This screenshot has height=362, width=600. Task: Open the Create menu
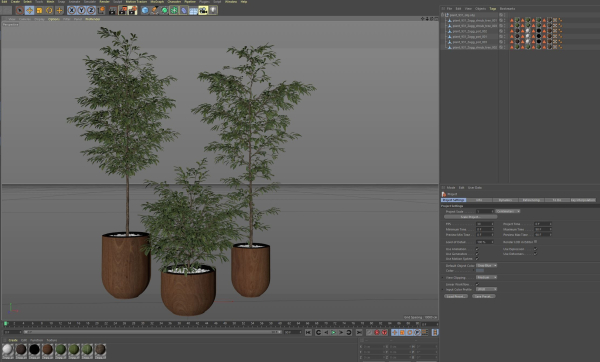[16, 2]
